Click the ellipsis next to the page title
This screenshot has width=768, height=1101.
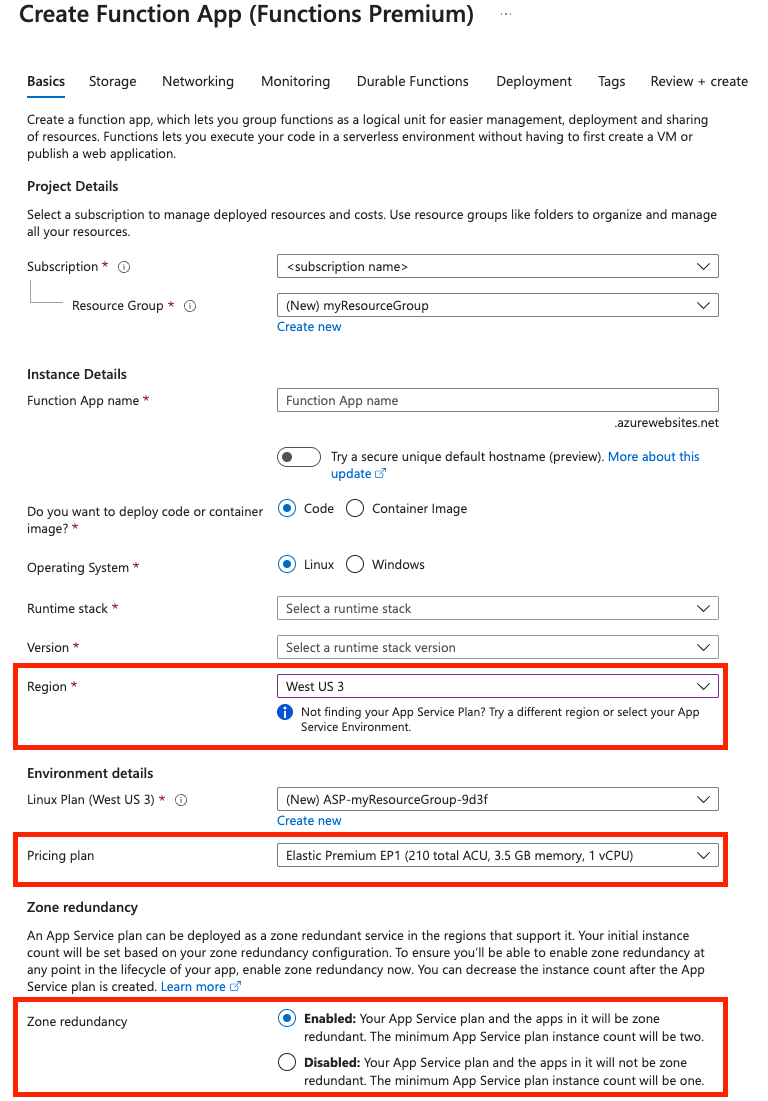[505, 13]
